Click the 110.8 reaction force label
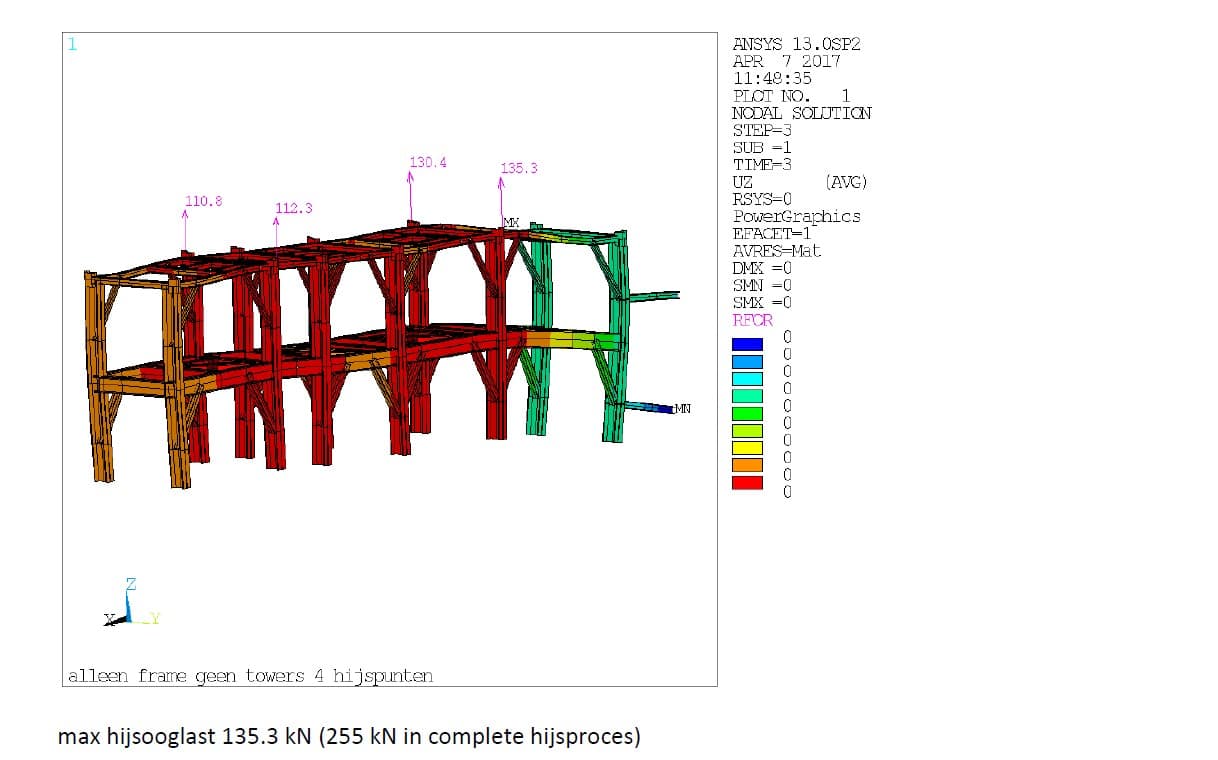The image size is (1218, 760). (x=203, y=201)
